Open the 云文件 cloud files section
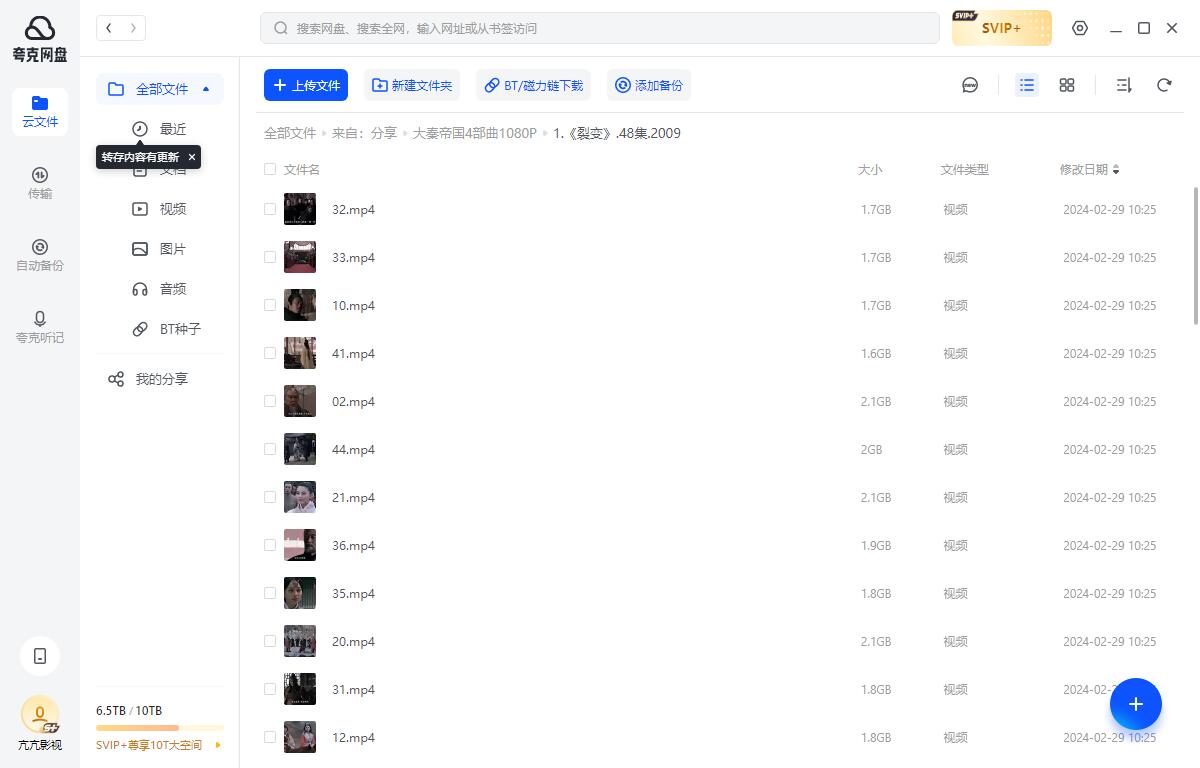The image size is (1200, 768). 40,111
